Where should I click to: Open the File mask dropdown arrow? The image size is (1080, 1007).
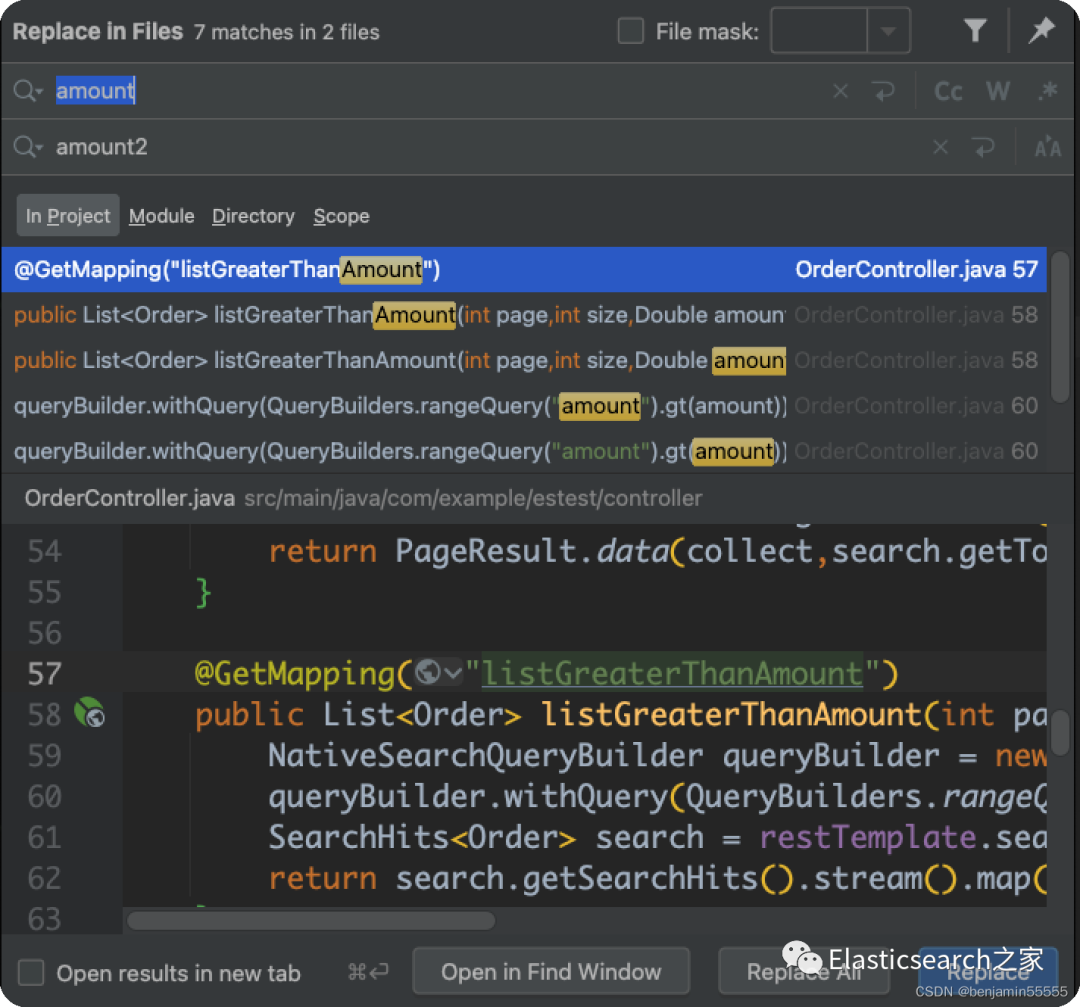click(x=889, y=31)
